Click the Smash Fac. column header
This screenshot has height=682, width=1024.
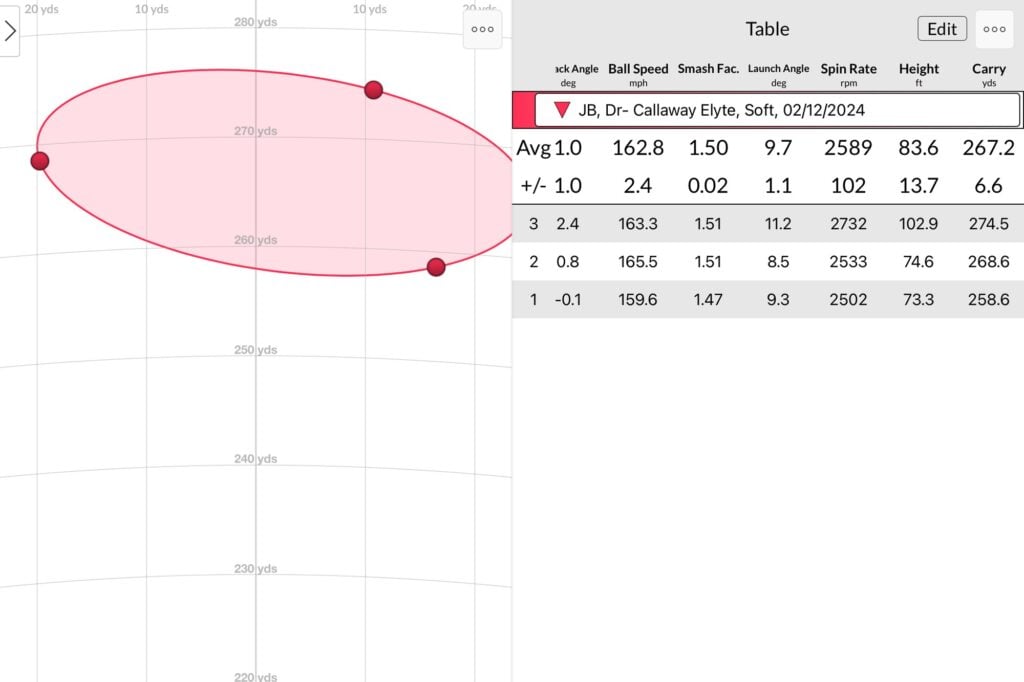pyautogui.click(x=708, y=70)
